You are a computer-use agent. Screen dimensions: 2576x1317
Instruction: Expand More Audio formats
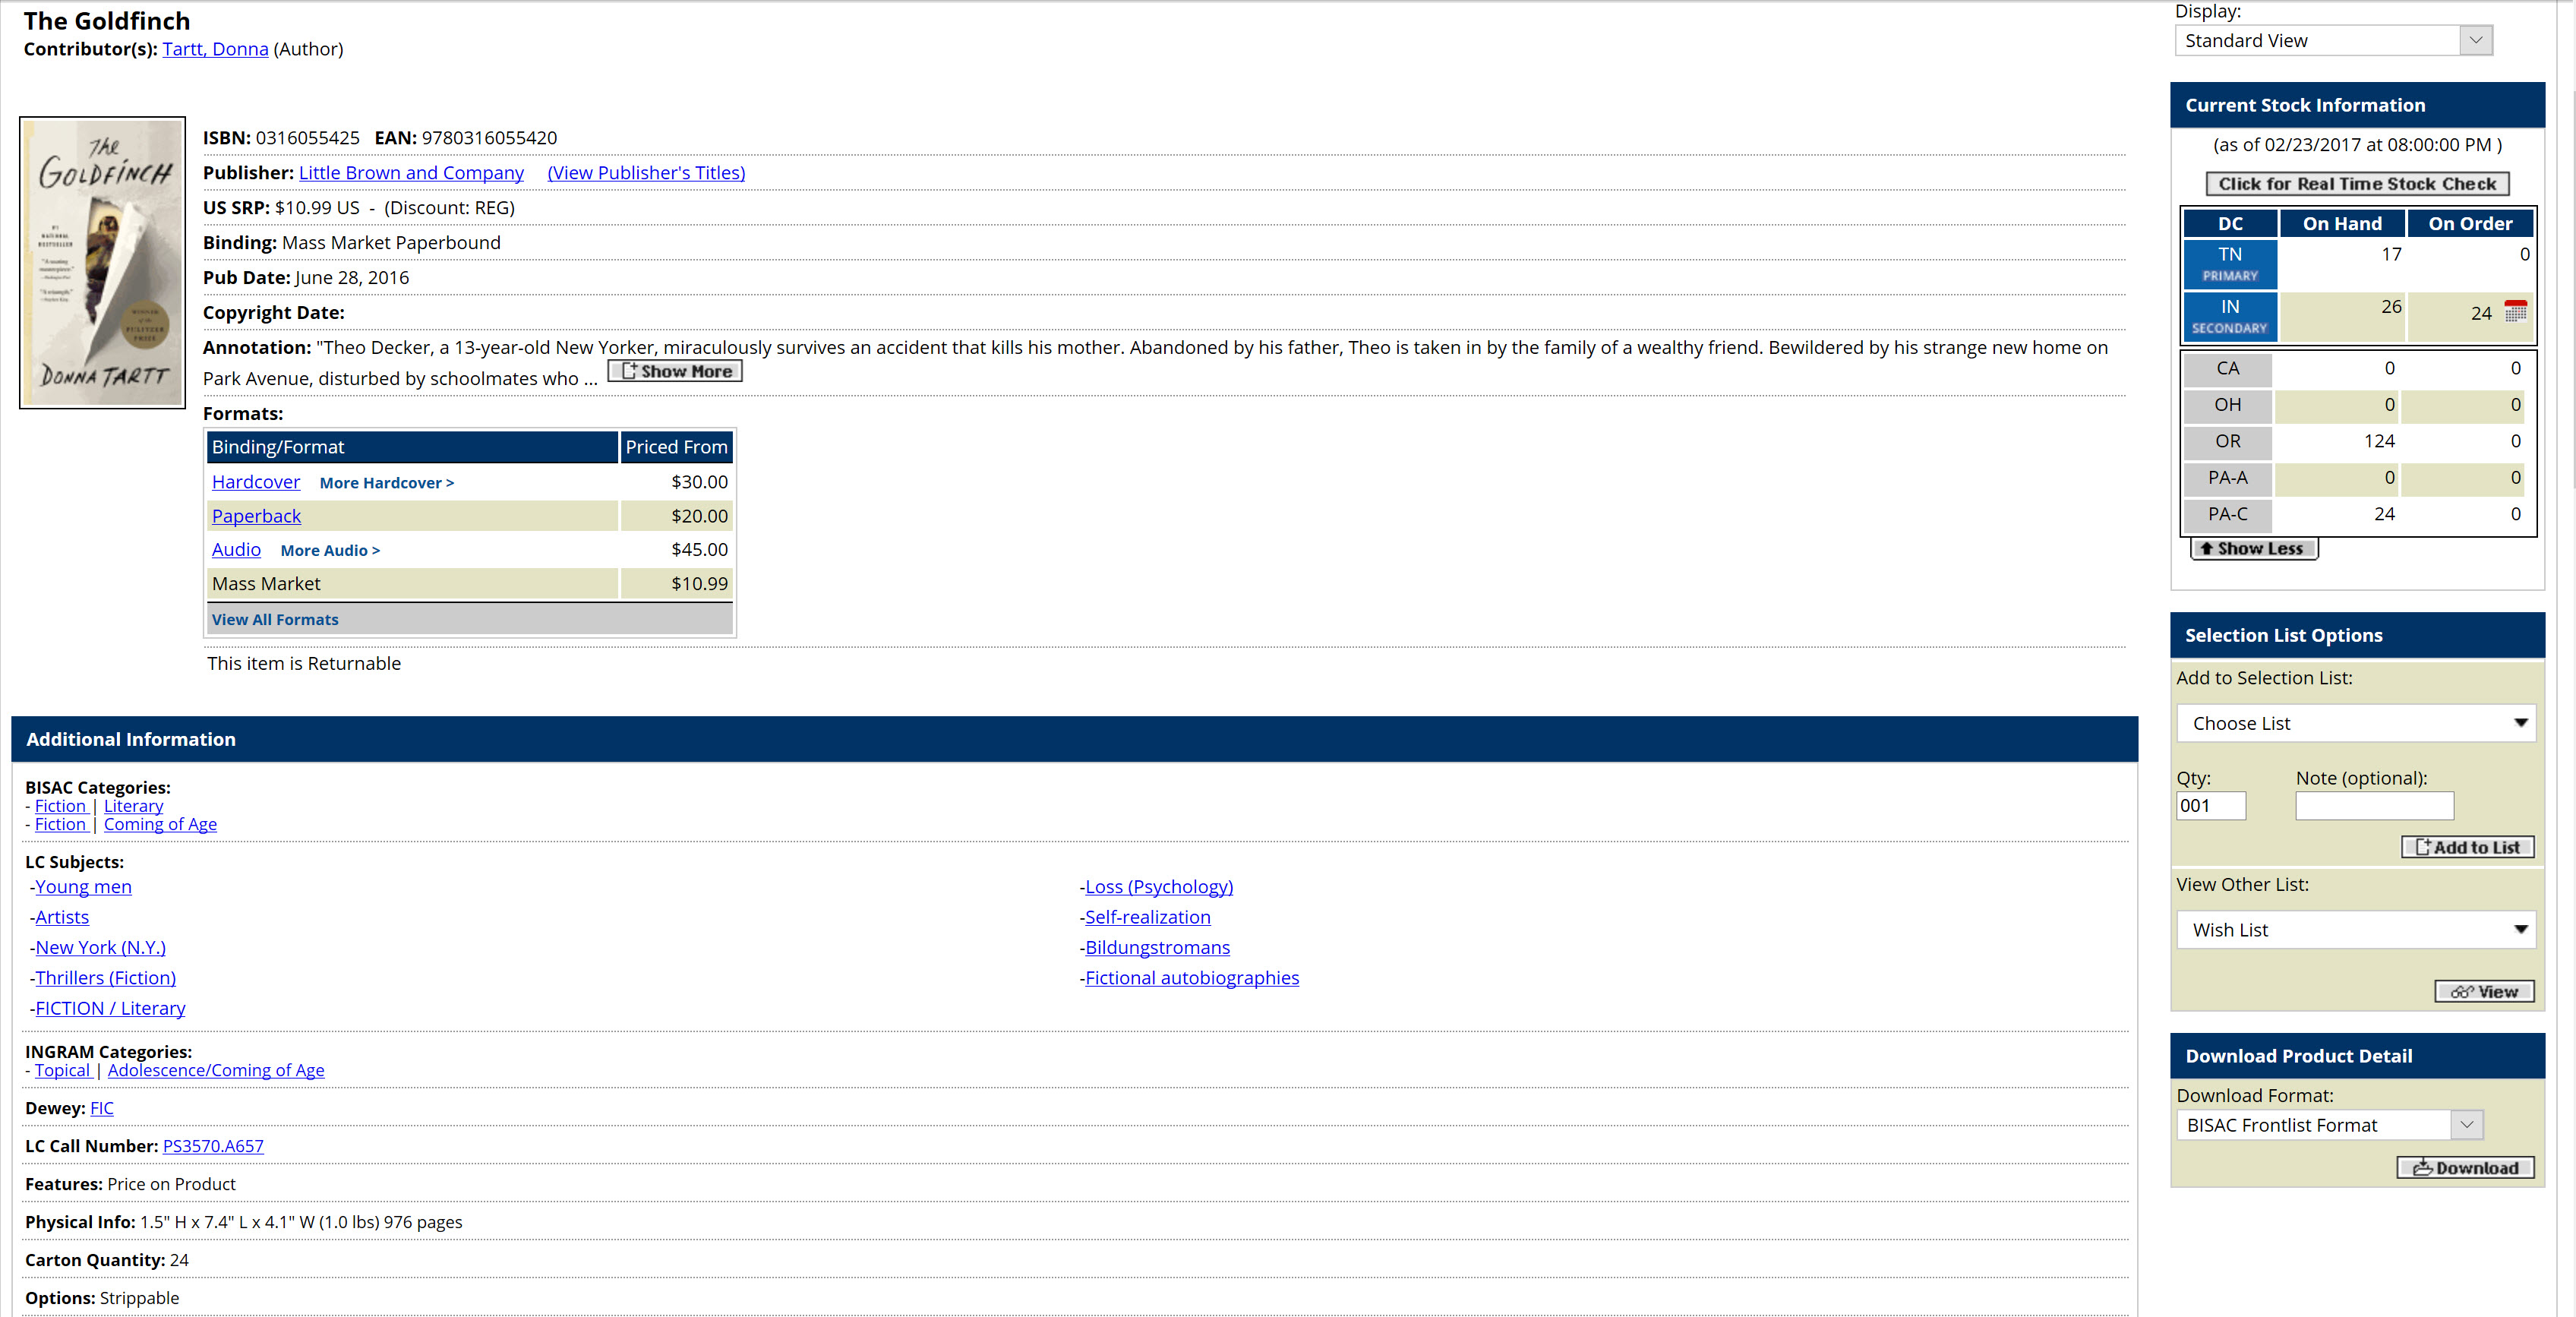pos(330,550)
